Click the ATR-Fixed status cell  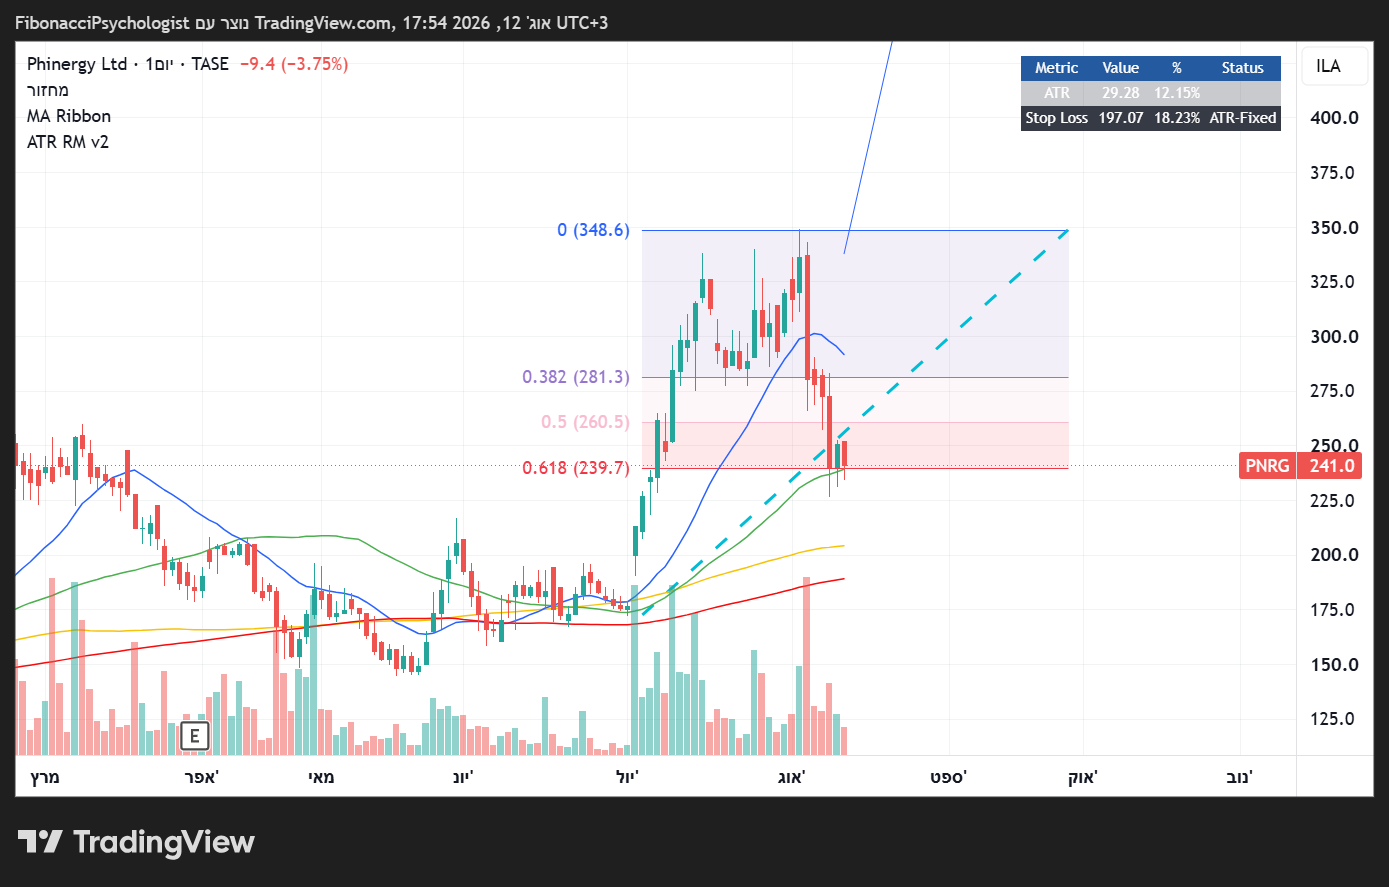(x=1243, y=118)
